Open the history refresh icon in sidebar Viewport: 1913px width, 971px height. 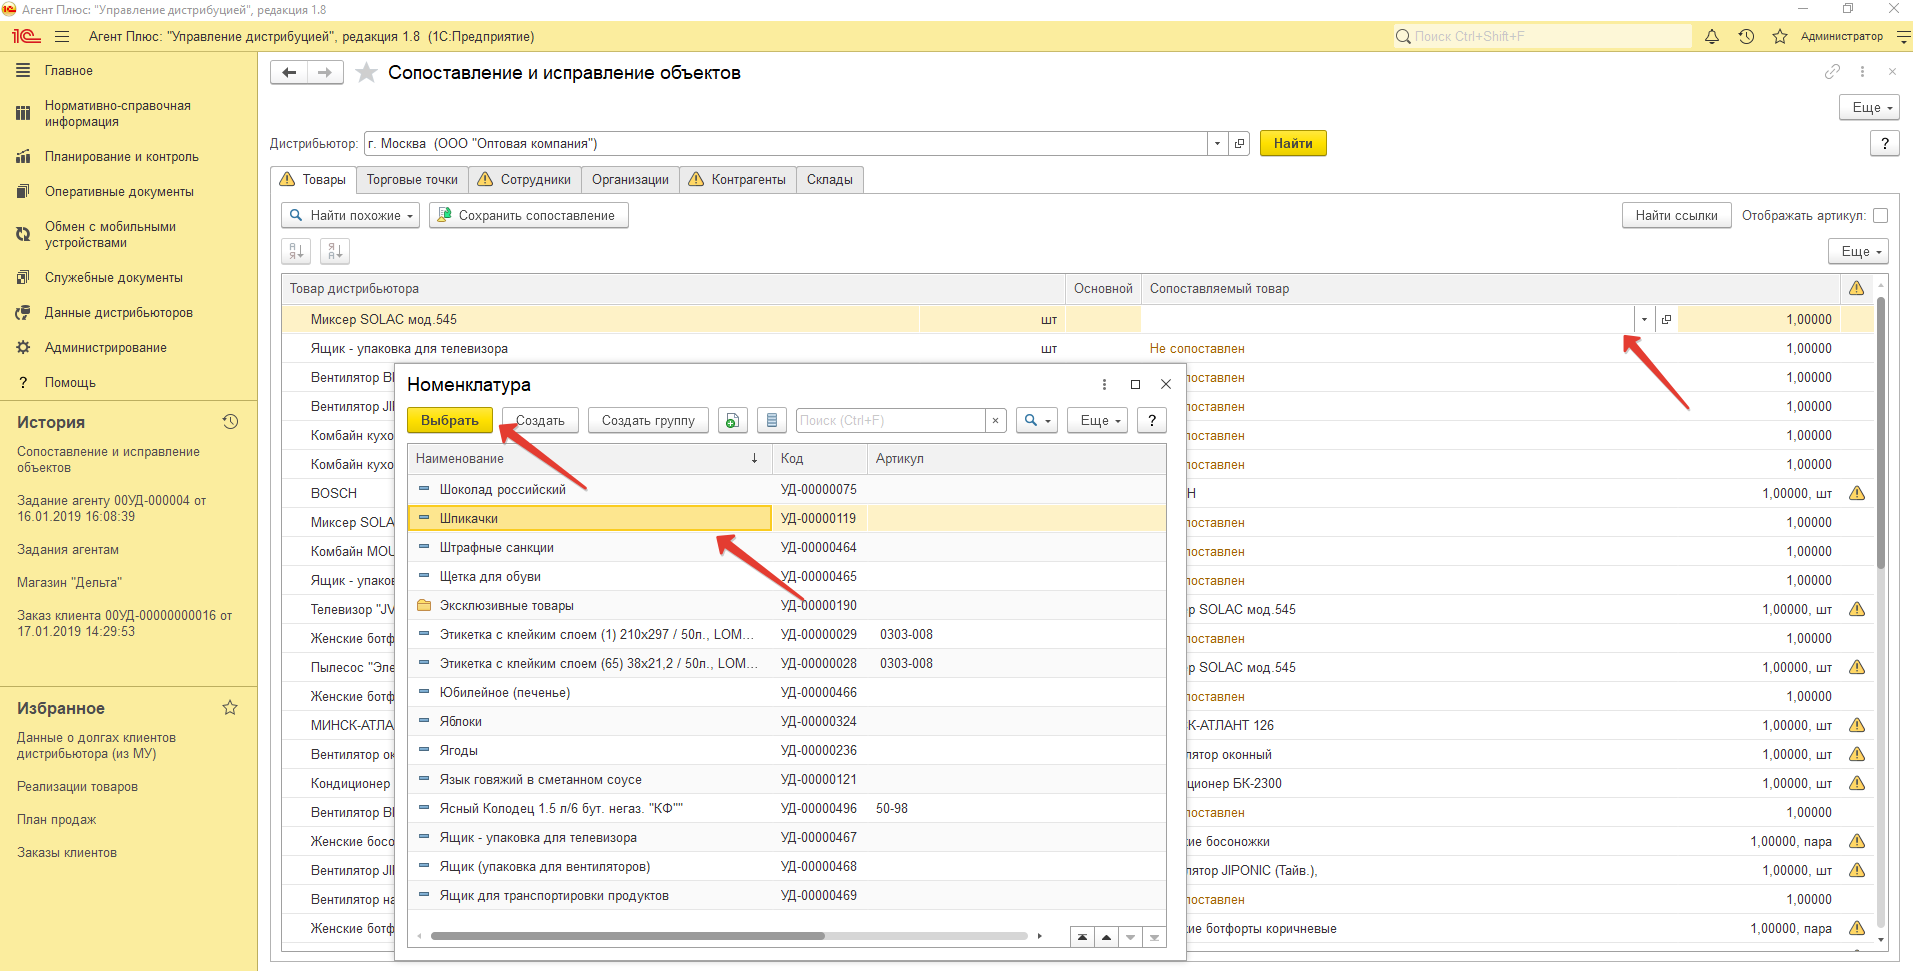point(230,422)
